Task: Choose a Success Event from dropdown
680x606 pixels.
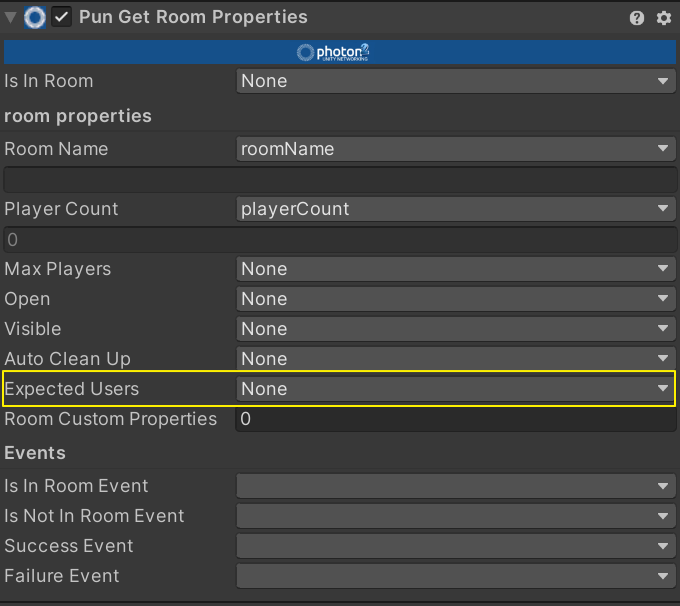Action: pos(455,546)
